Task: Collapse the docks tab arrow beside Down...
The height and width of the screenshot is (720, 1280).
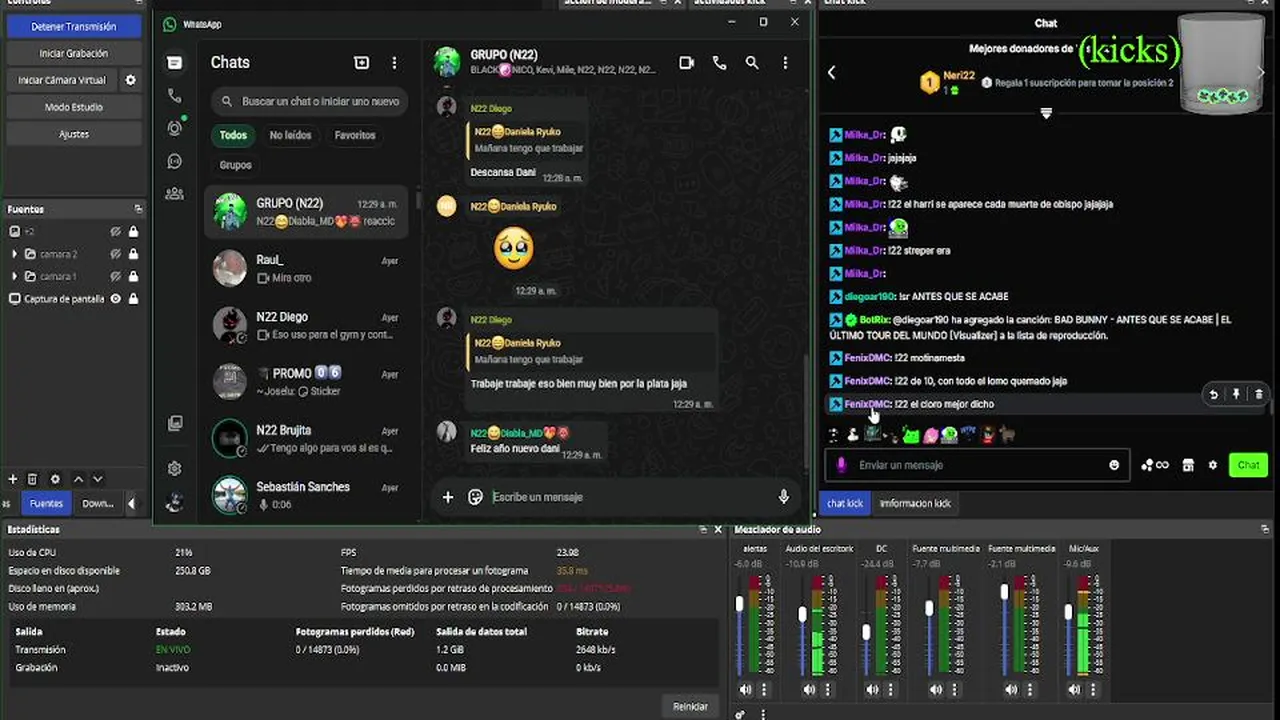Action: [131, 504]
